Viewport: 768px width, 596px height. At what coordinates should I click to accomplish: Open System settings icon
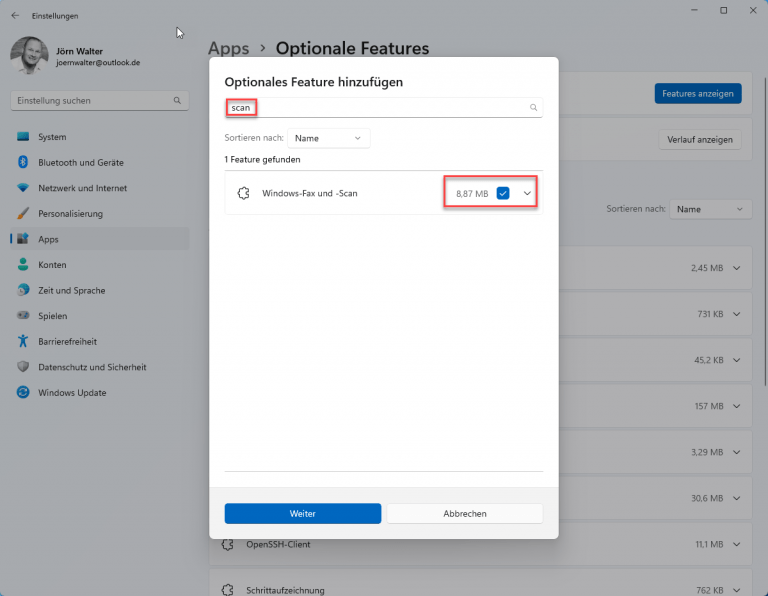(x=23, y=137)
